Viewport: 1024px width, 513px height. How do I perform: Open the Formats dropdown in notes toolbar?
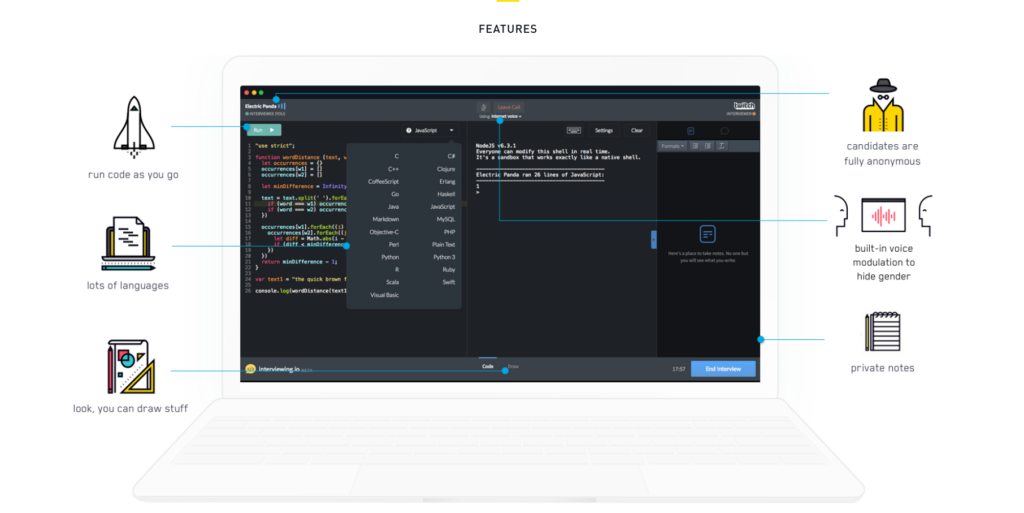pos(671,146)
